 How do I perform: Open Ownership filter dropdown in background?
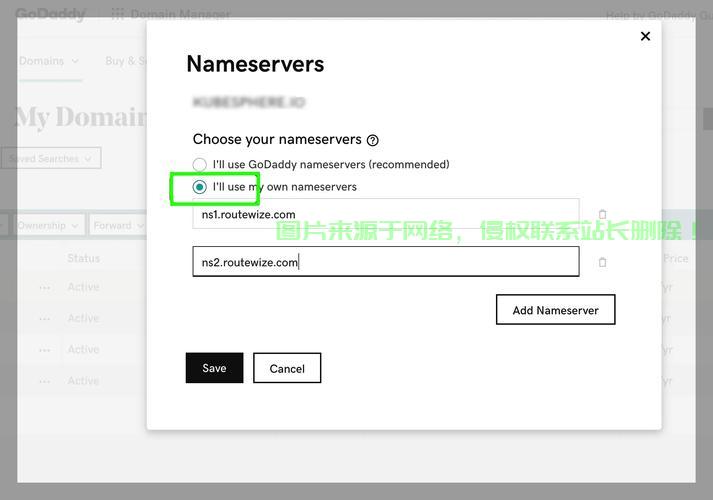tap(49, 225)
